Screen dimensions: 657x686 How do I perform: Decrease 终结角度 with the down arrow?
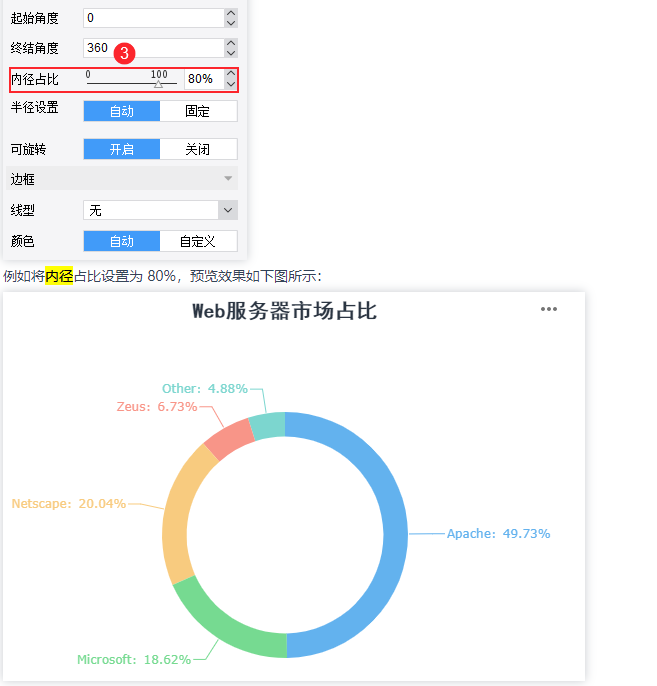pos(231,52)
